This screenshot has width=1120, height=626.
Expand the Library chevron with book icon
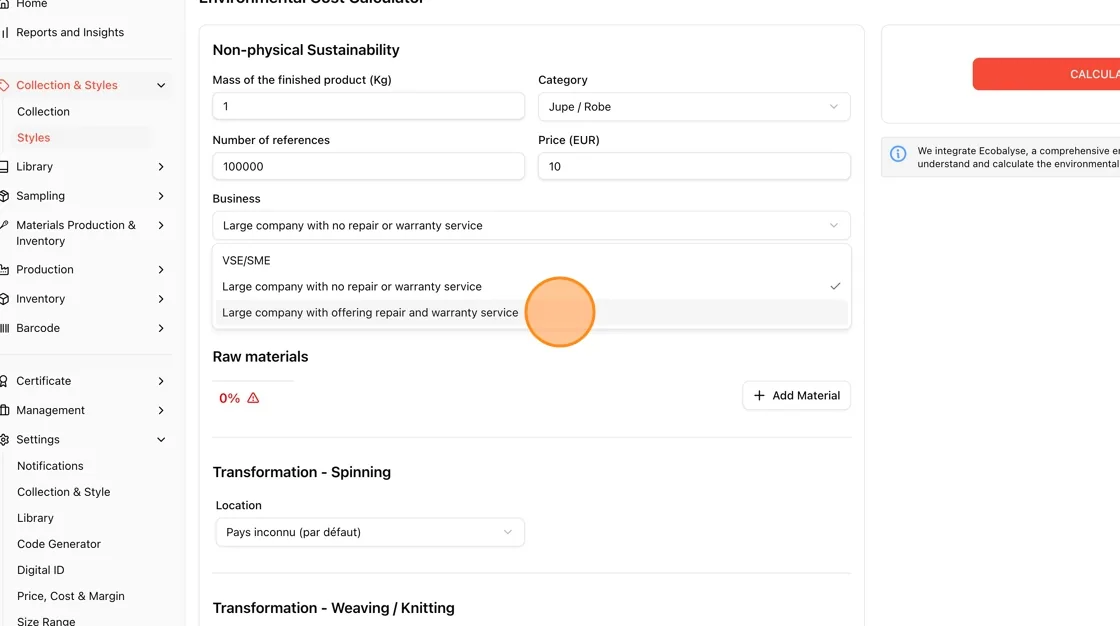pyautogui.click(x=161, y=167)
